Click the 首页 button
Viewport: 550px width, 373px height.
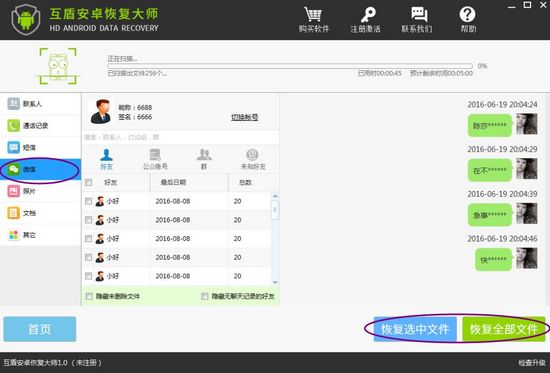[40, 329]
